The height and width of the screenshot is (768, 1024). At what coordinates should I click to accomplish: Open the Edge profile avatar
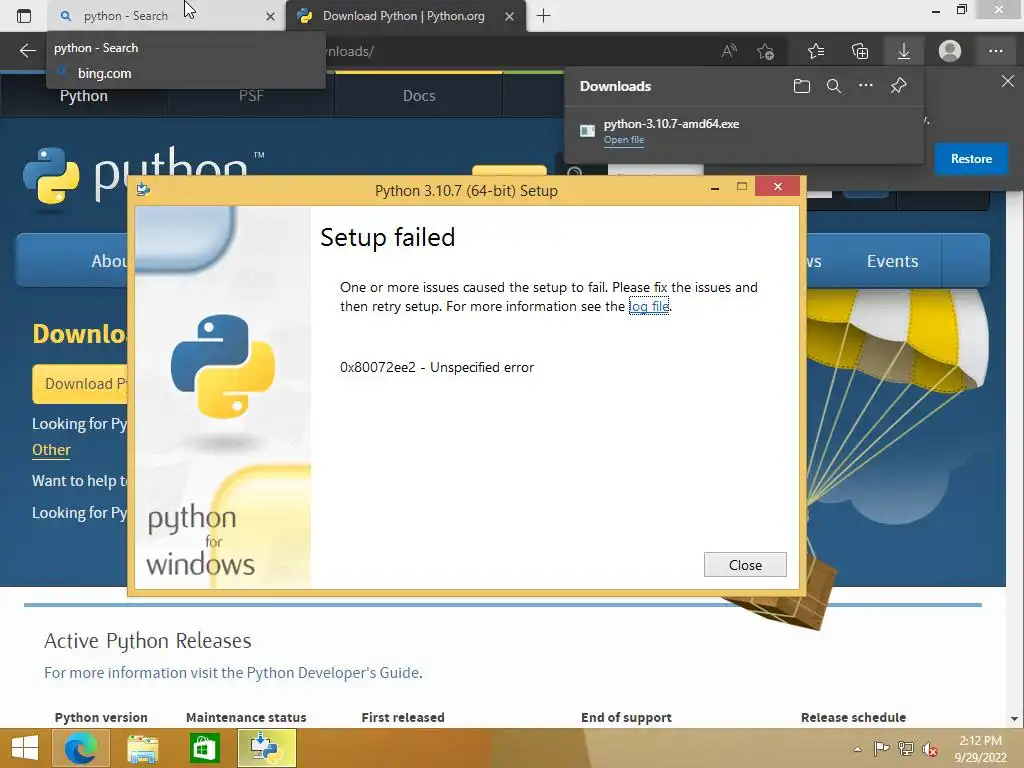[950, 51]
